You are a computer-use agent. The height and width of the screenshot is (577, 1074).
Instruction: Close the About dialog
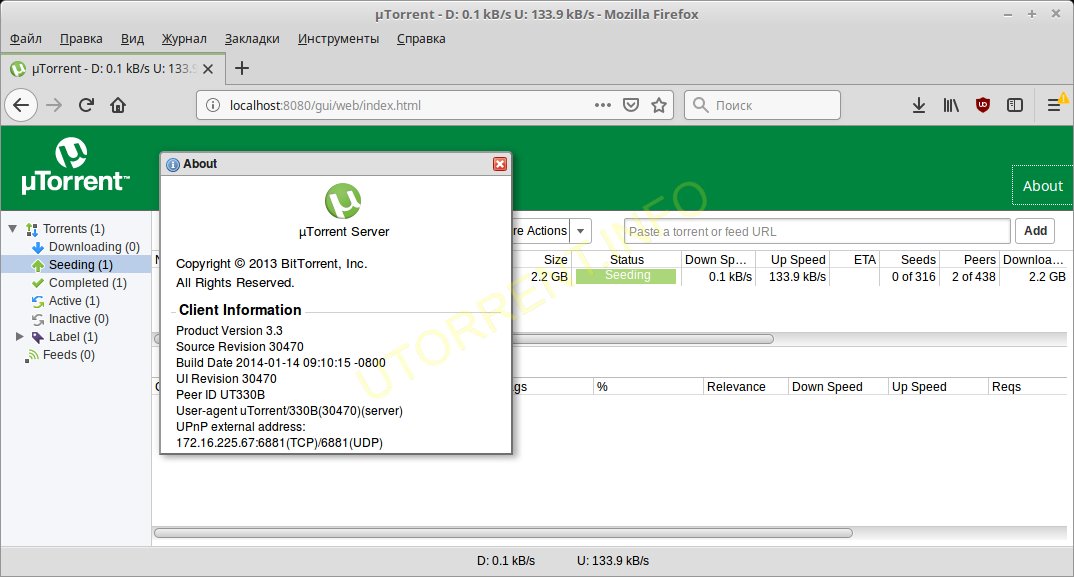click(x=500, y=164)
